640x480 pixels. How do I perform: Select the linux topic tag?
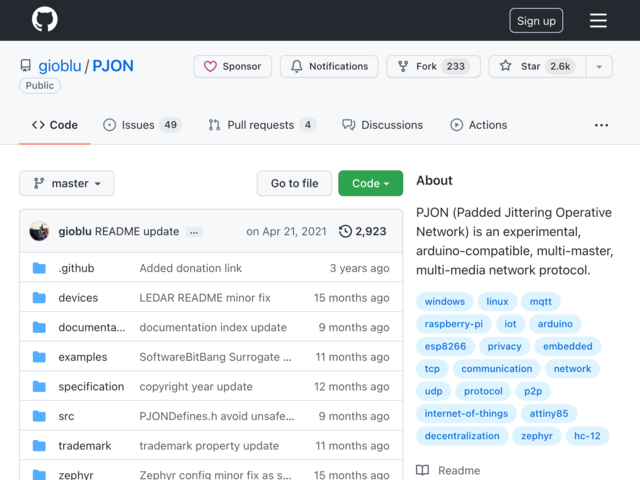click(497, 302)
